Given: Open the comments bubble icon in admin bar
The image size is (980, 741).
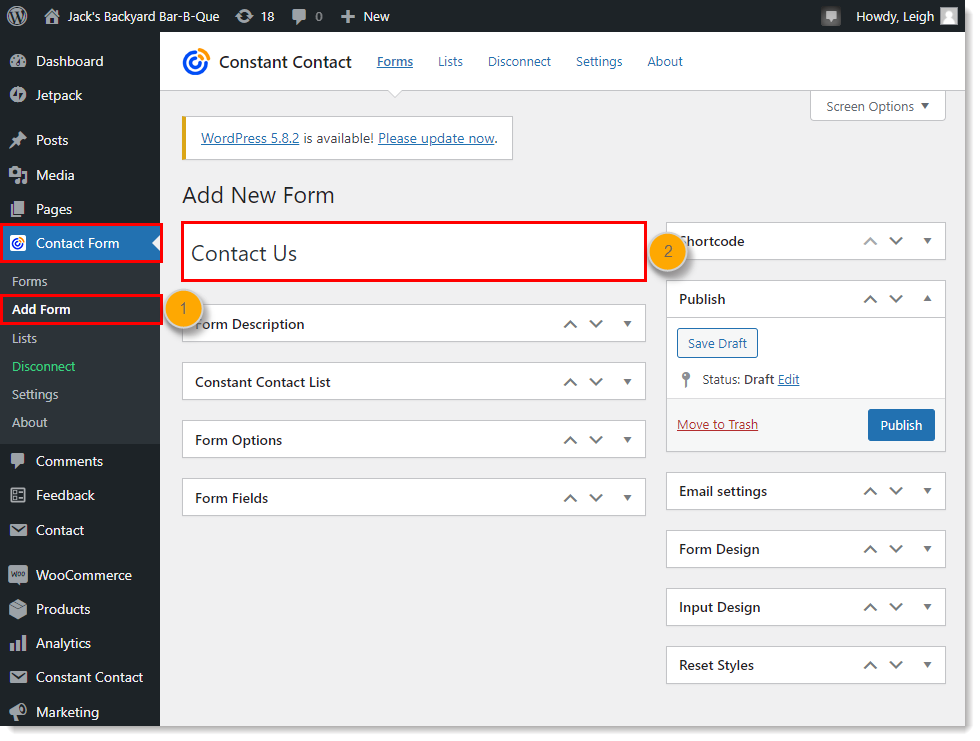Looking at the screenshot, I should 299,16.
